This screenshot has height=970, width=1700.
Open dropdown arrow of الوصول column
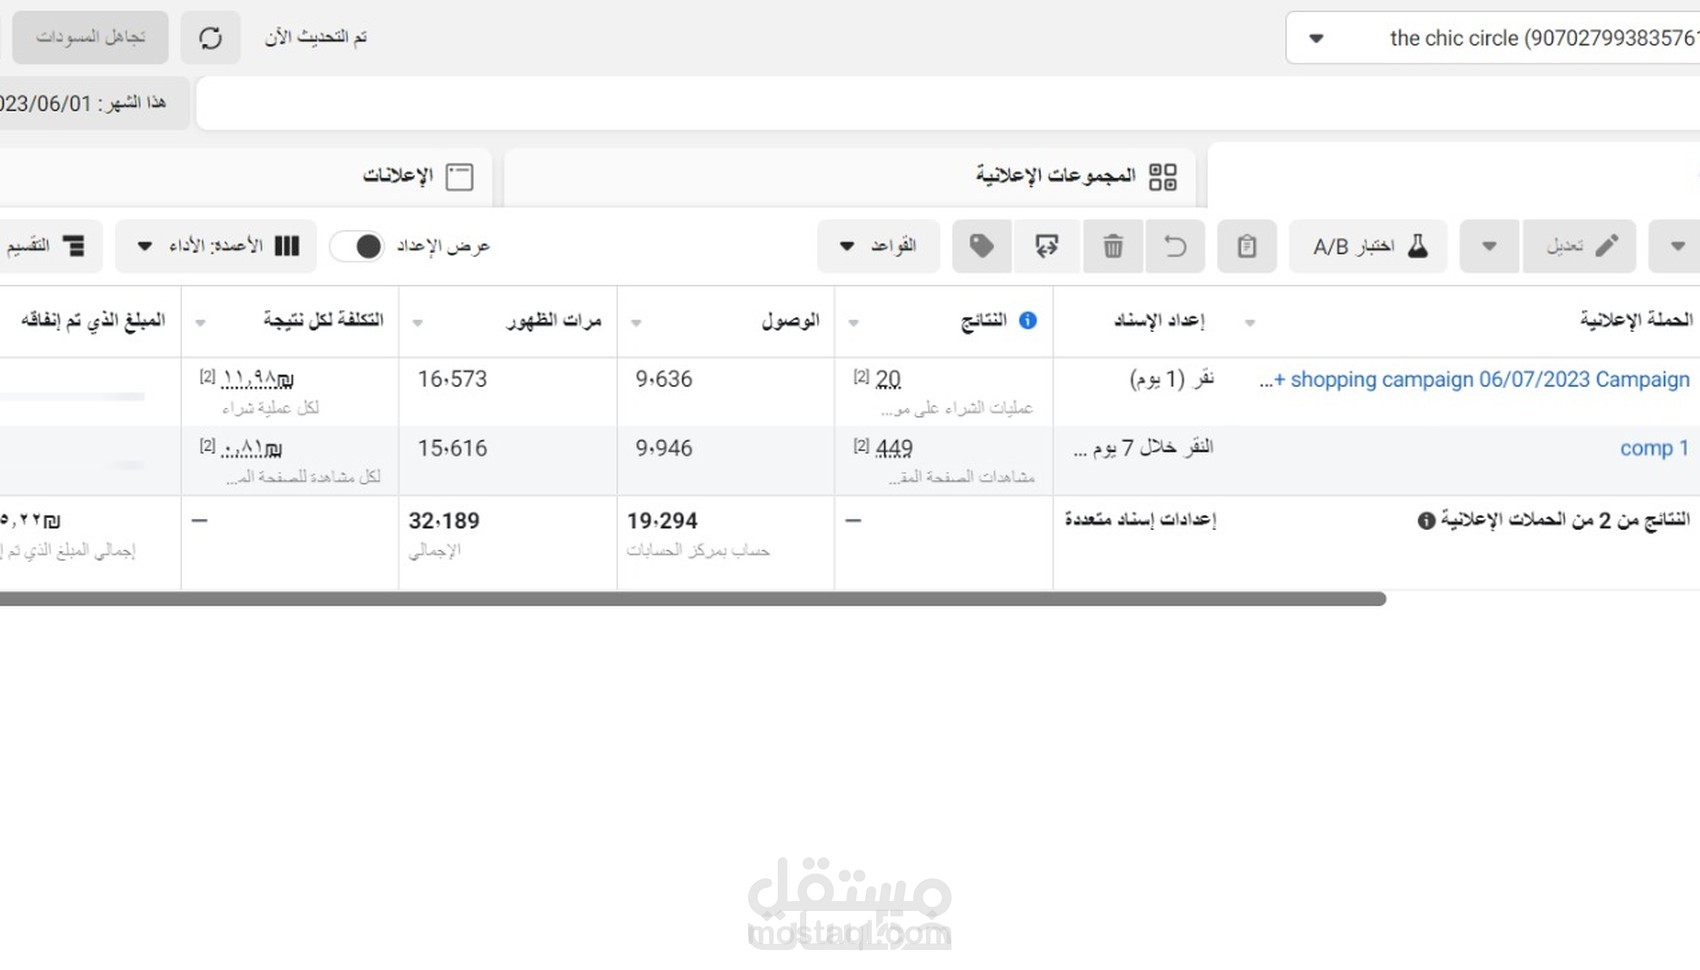point(636,323)
